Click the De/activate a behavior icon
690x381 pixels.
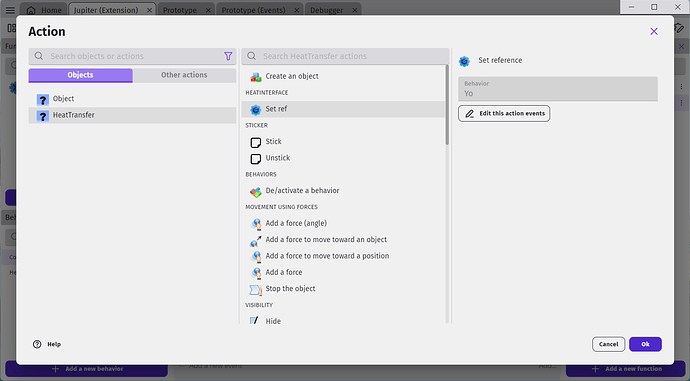(256, 191)
